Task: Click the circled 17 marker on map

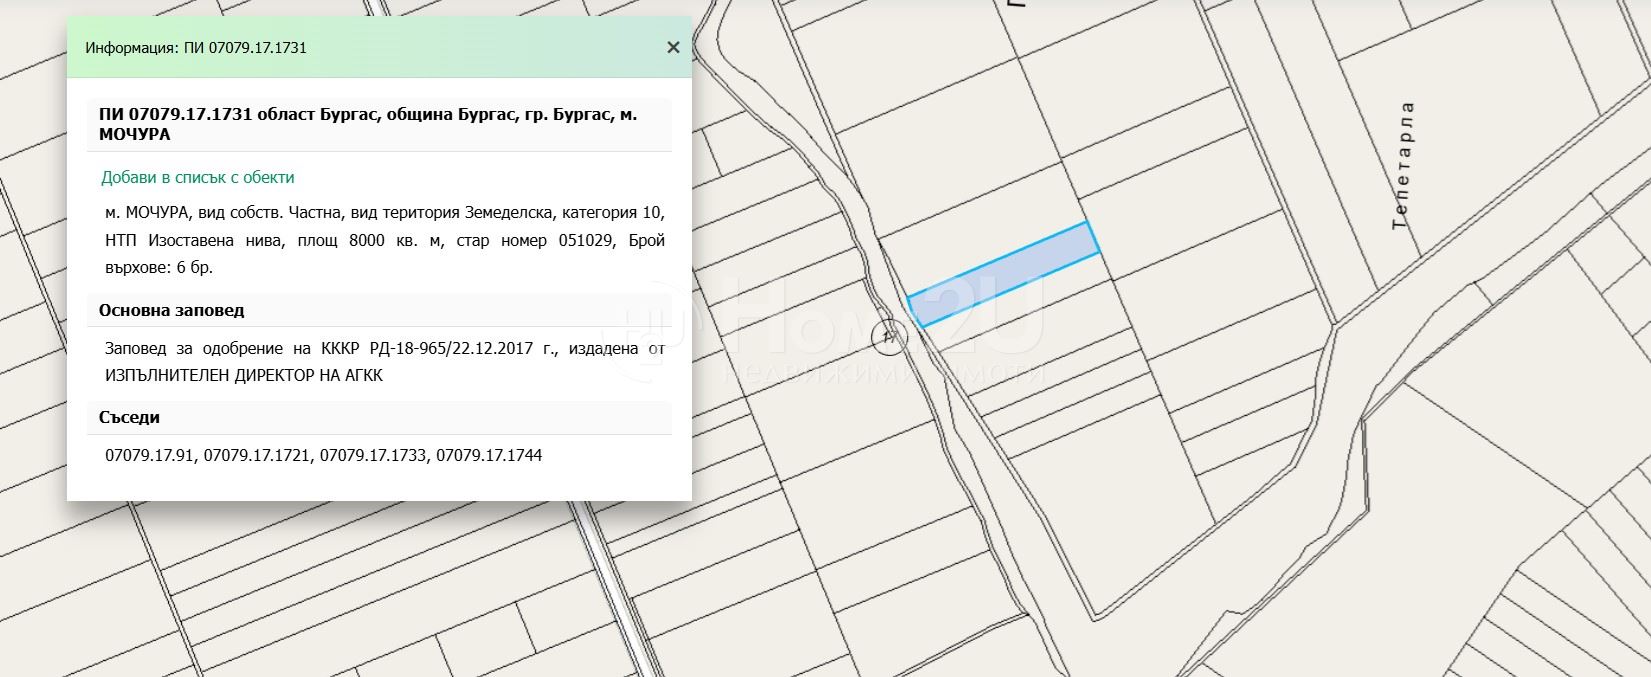Action: 886,338
